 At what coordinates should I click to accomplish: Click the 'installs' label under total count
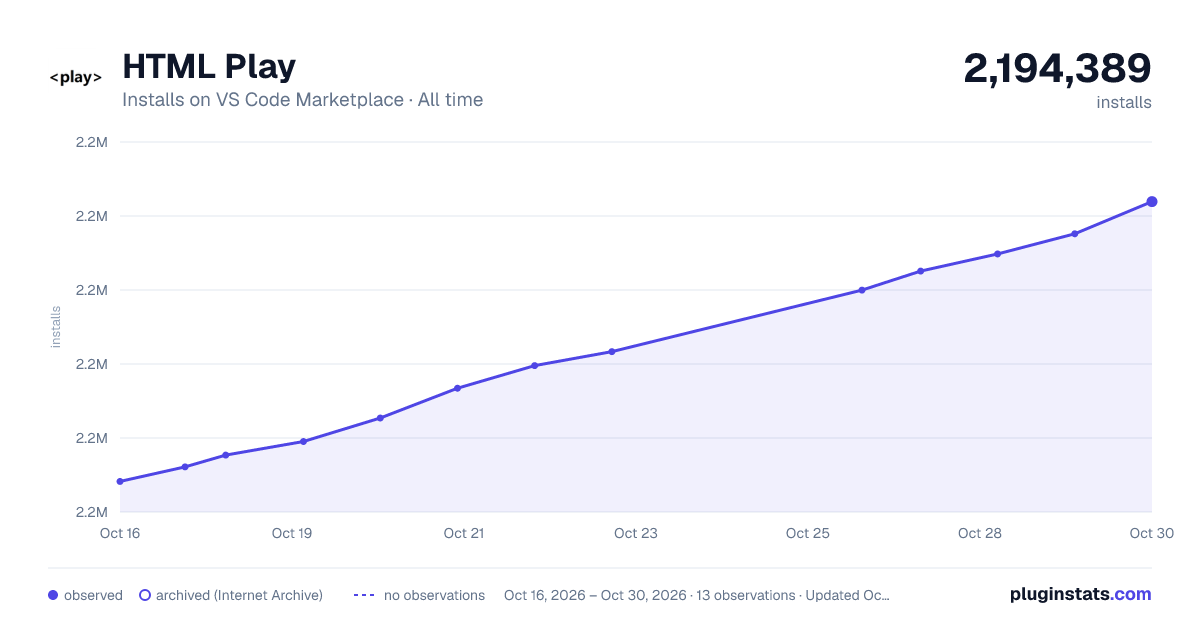(x=1124, y=102)
